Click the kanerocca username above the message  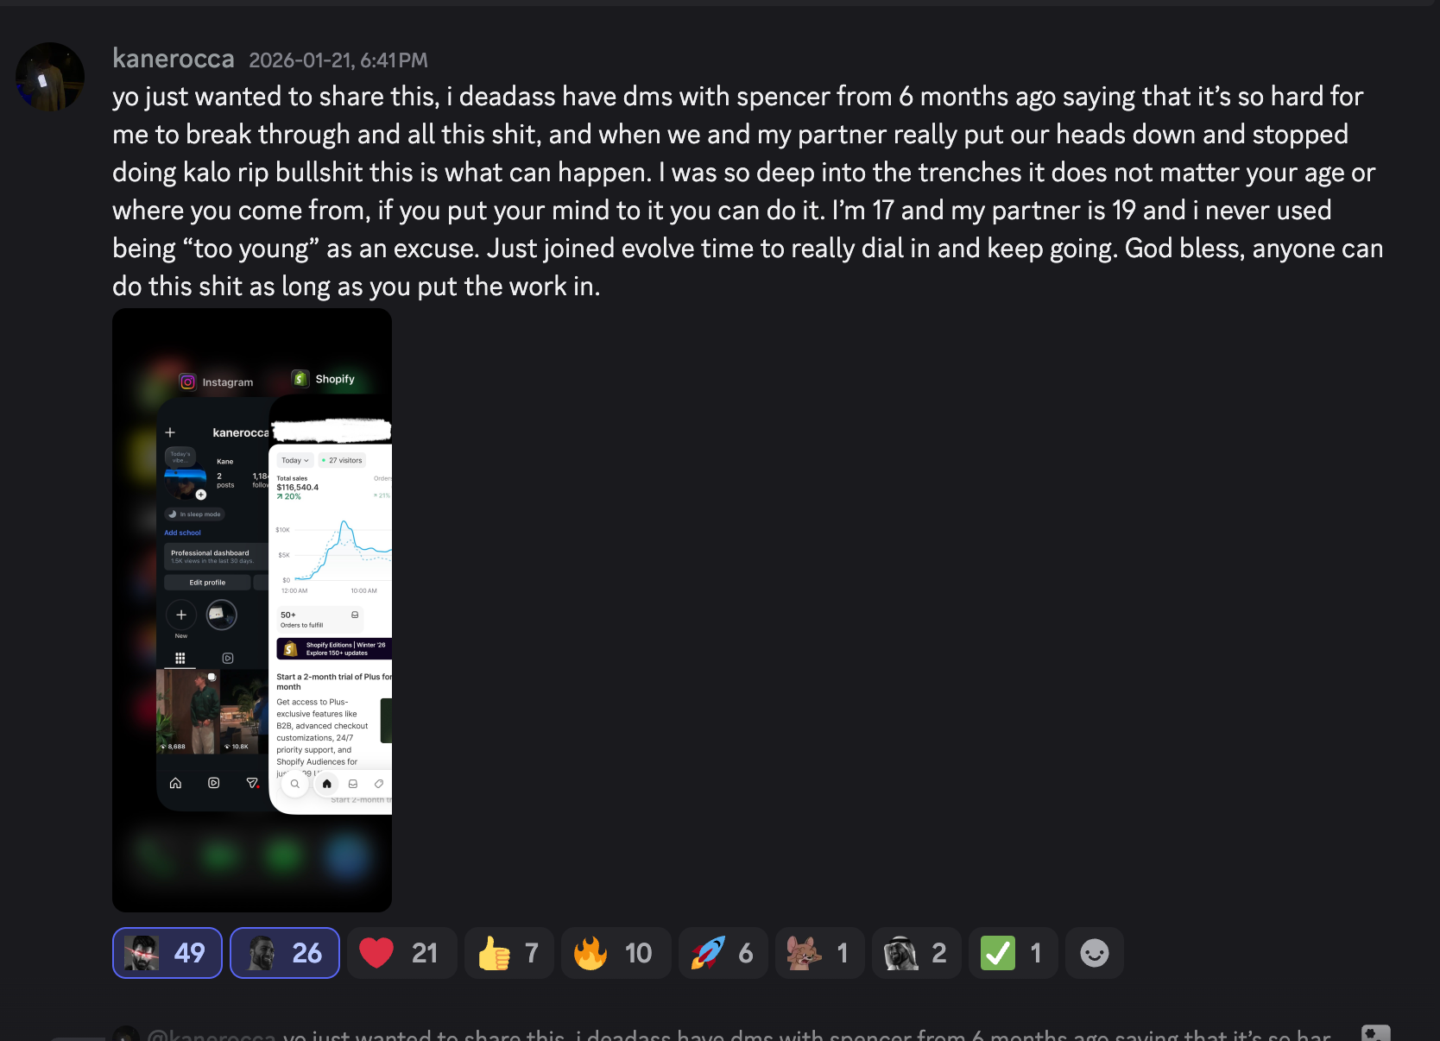point(173,59)
